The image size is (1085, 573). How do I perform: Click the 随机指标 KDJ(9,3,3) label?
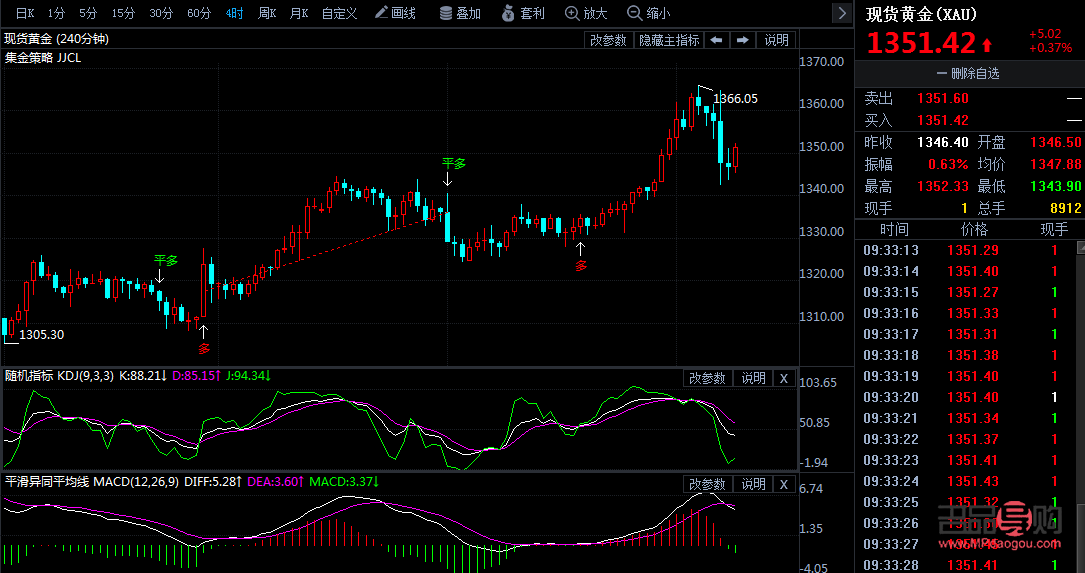click(x=60, y=376)
